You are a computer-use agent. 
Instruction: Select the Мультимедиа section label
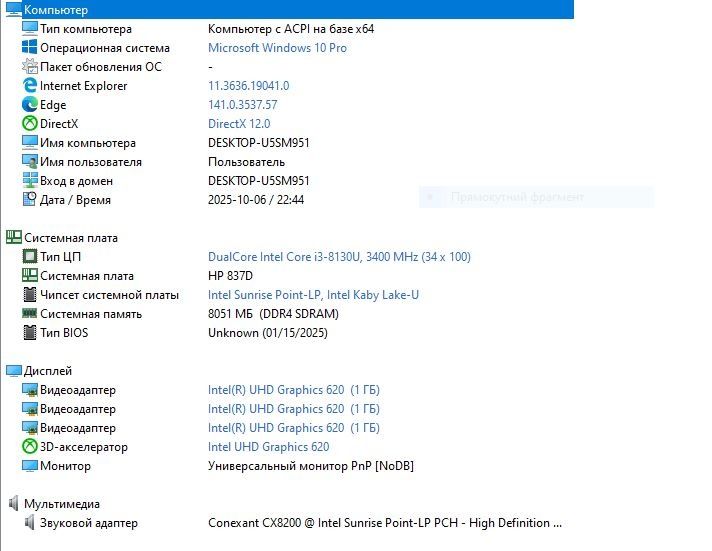tap(62, 504)
